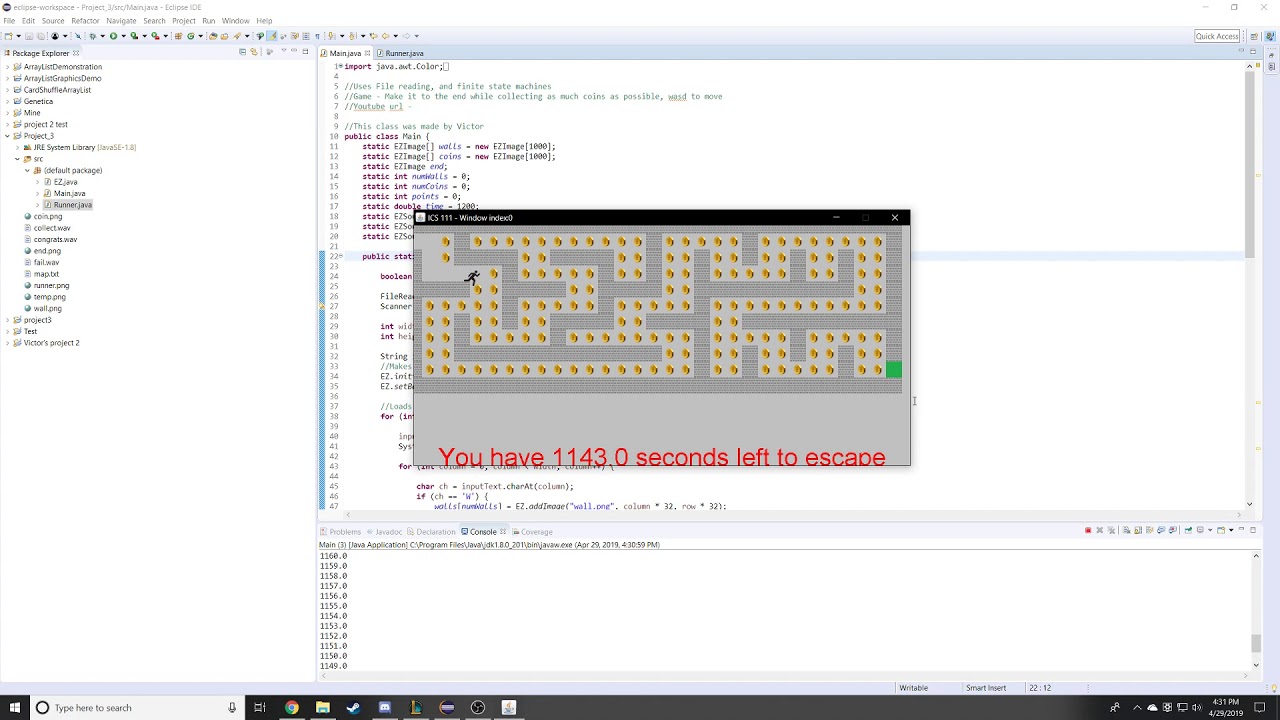Image resolution: width=1280 pixels, height=720 pixels.
Task: Open the Refactor menu
Action: (x=85, y=20)
